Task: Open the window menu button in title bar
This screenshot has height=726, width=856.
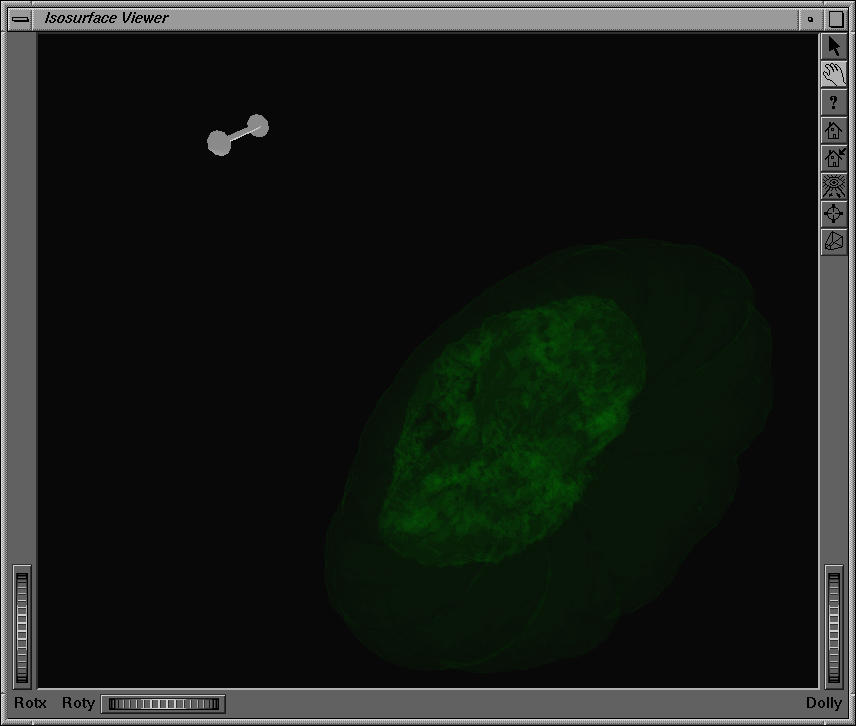Action: 21,19
